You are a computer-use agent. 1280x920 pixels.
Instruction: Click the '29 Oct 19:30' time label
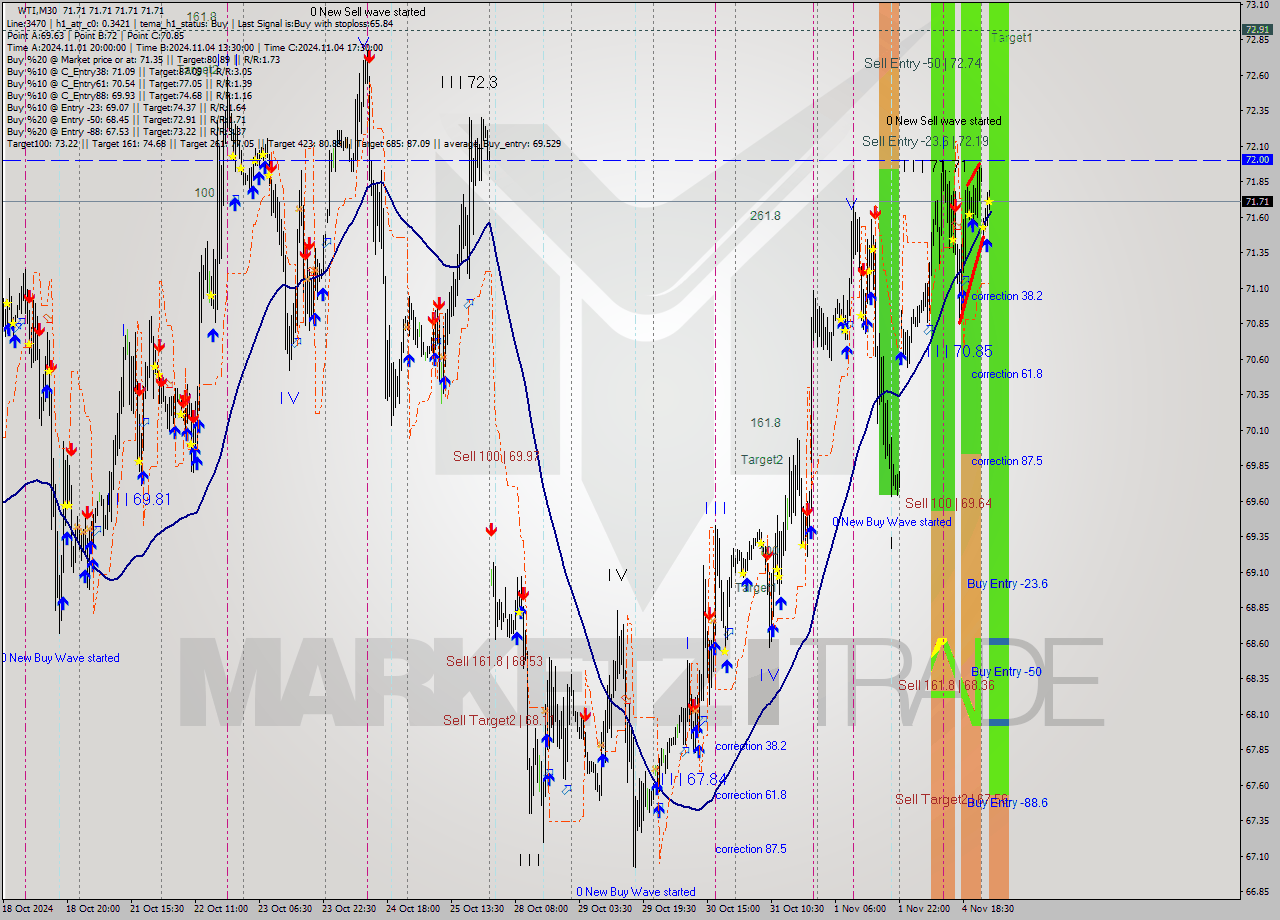[668, 909]
